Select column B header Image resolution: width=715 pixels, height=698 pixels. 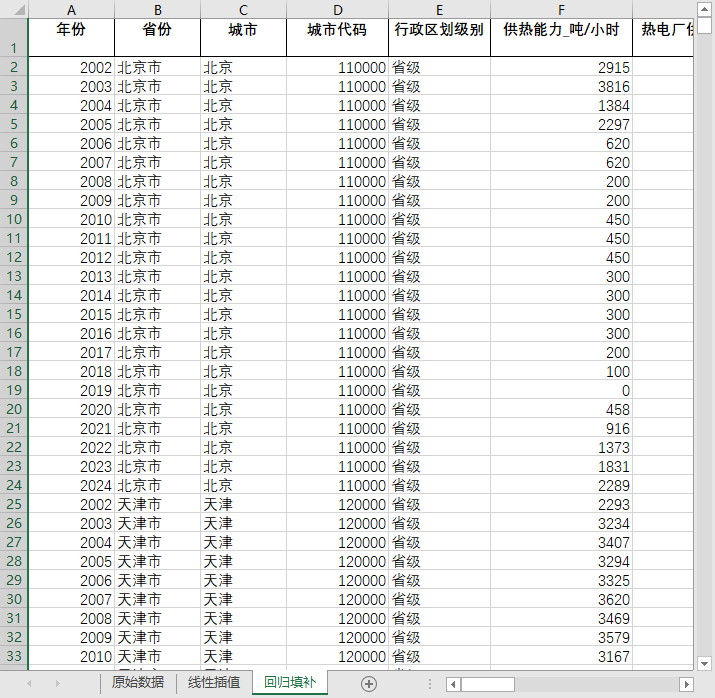(x=157, y=10)
